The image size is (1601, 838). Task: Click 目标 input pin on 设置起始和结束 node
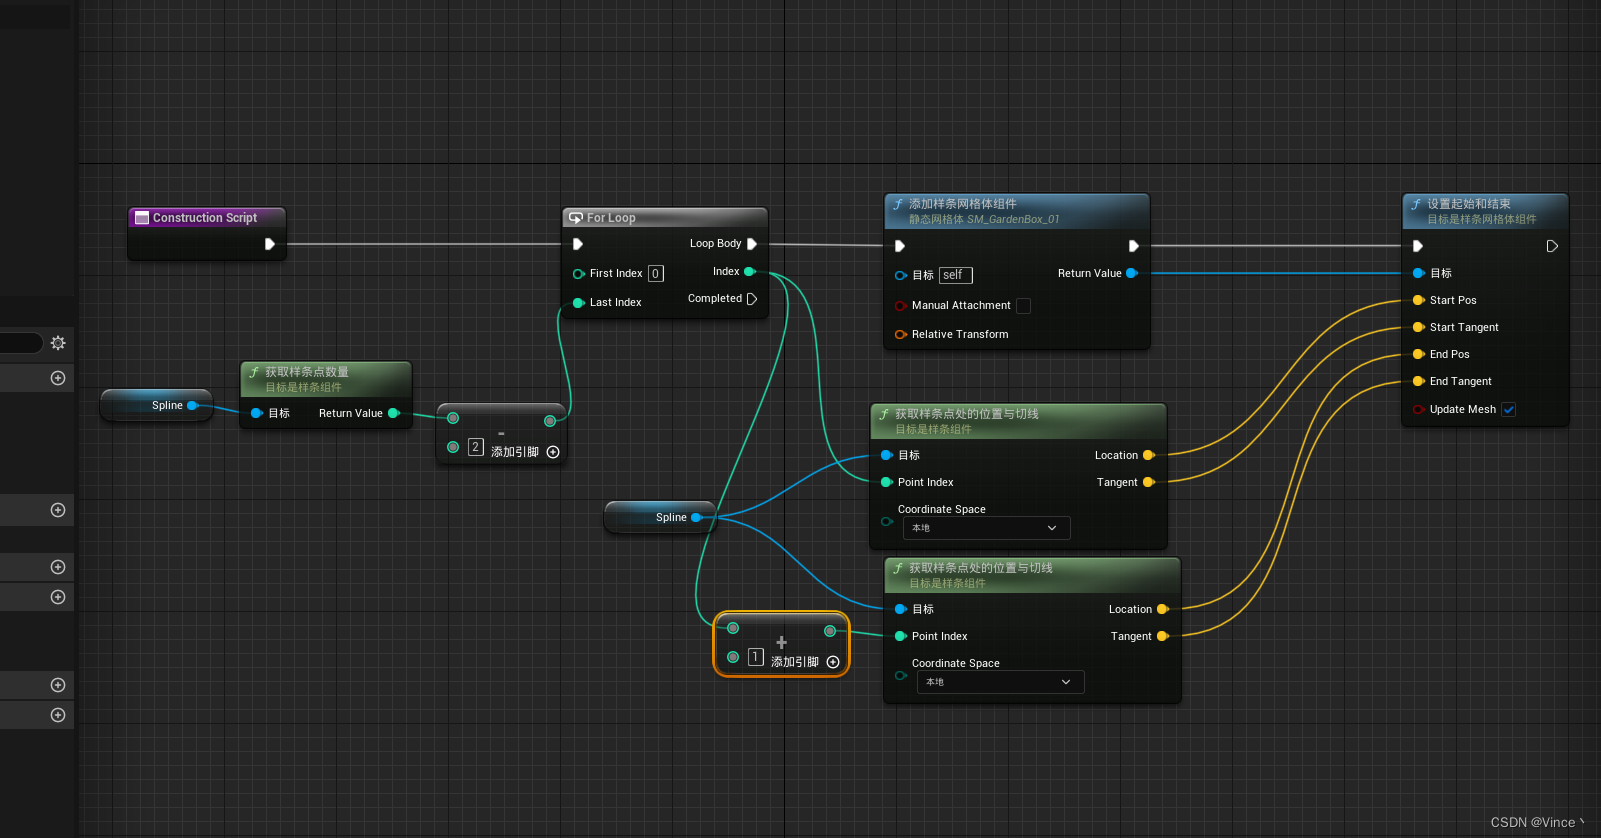[x=1418, y=273]
